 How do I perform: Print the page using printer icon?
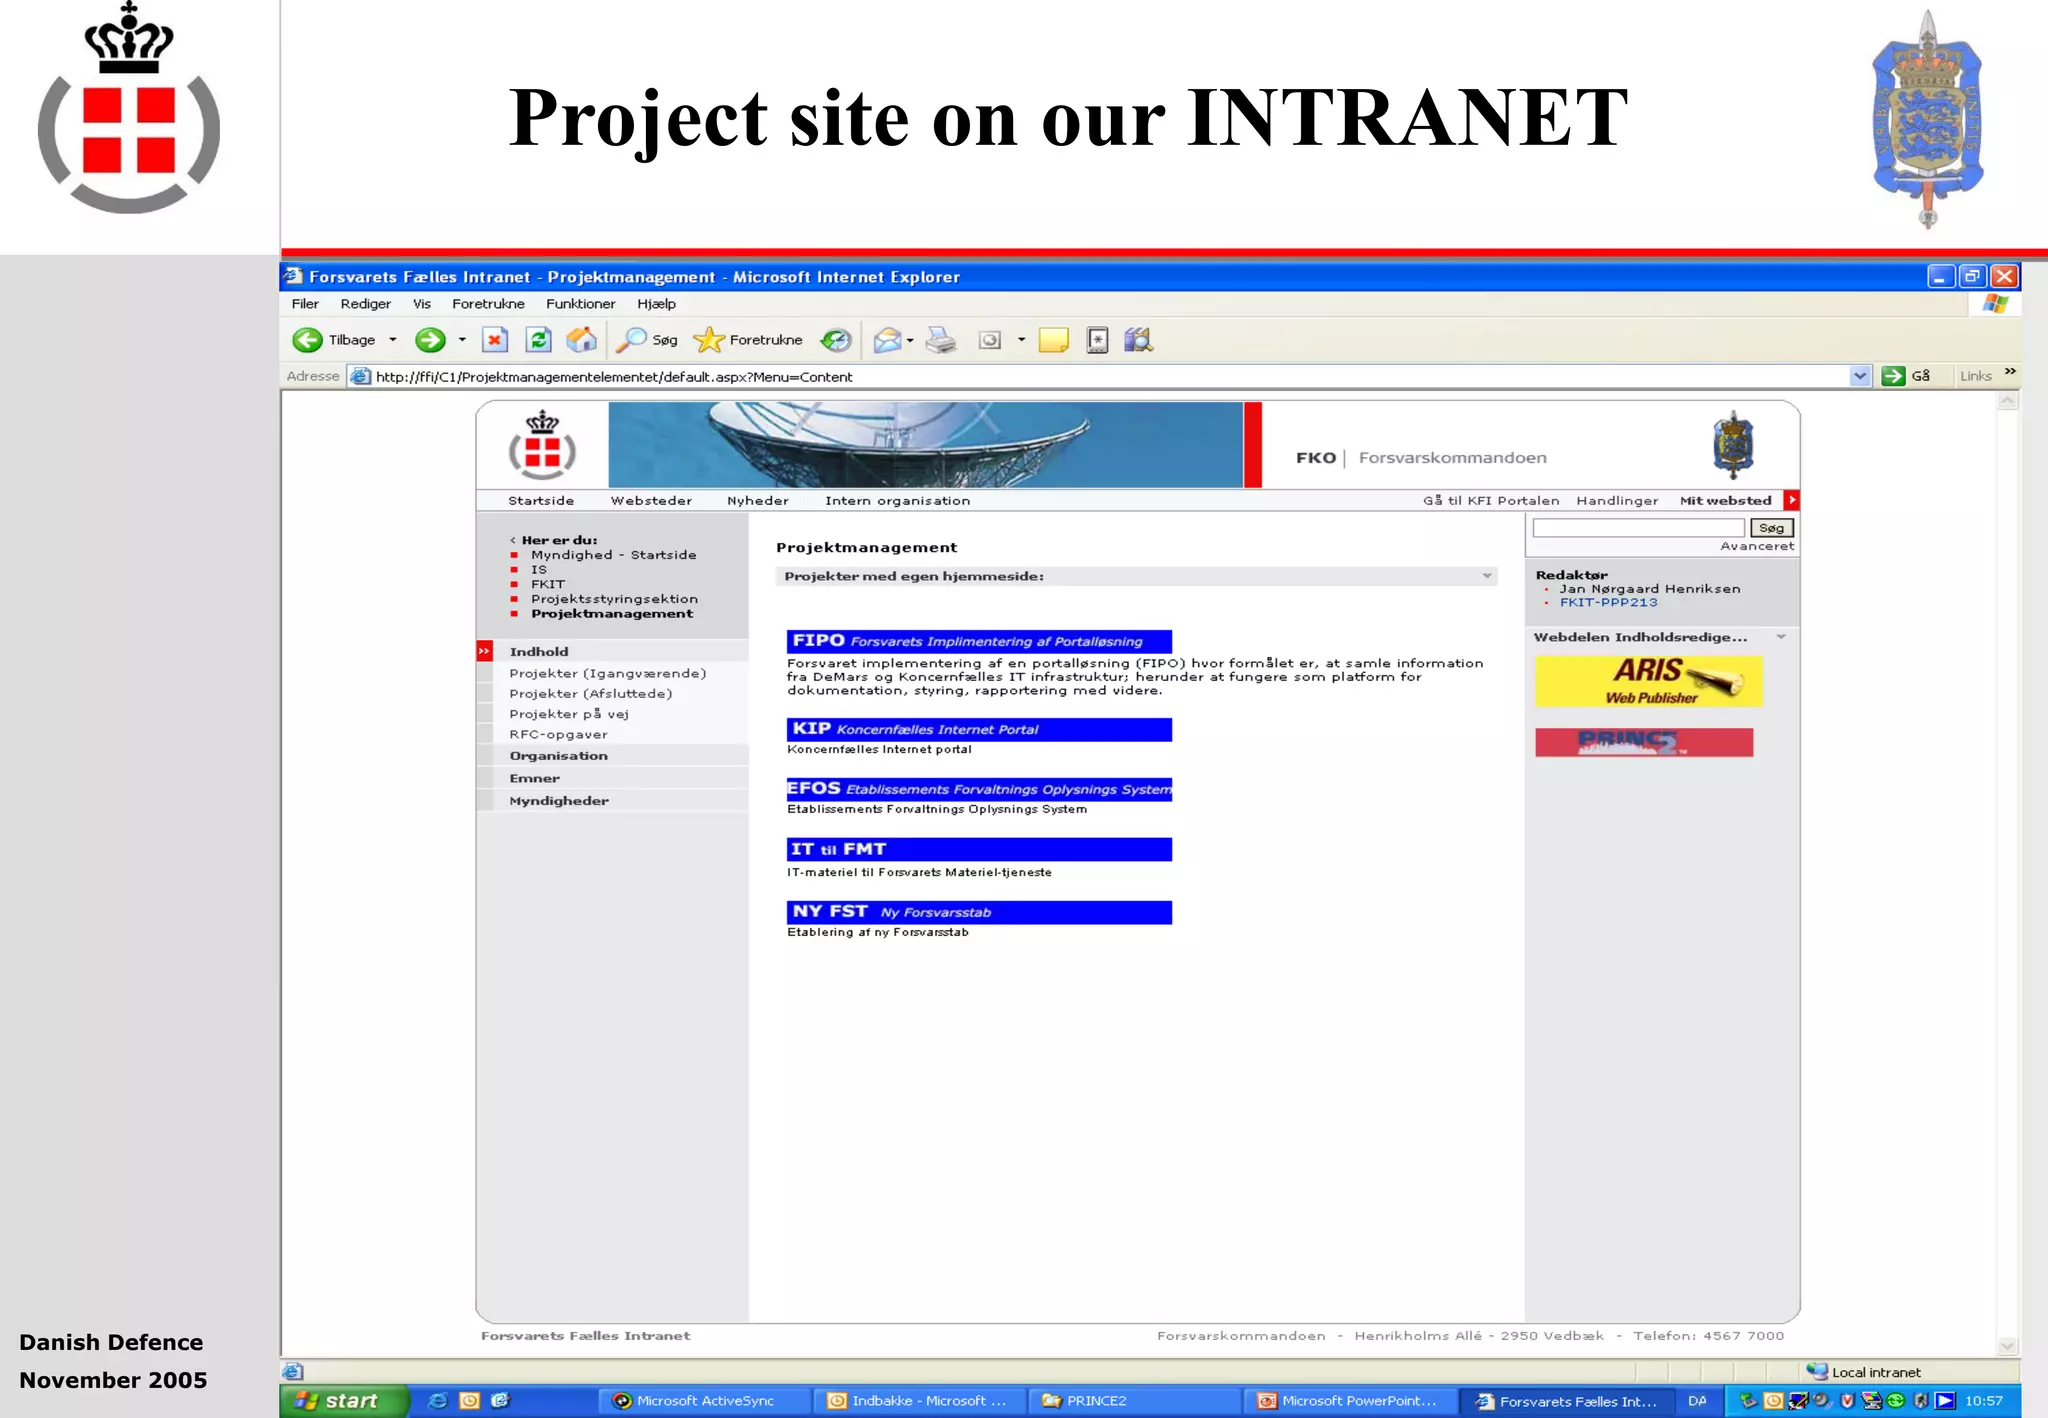940,340
